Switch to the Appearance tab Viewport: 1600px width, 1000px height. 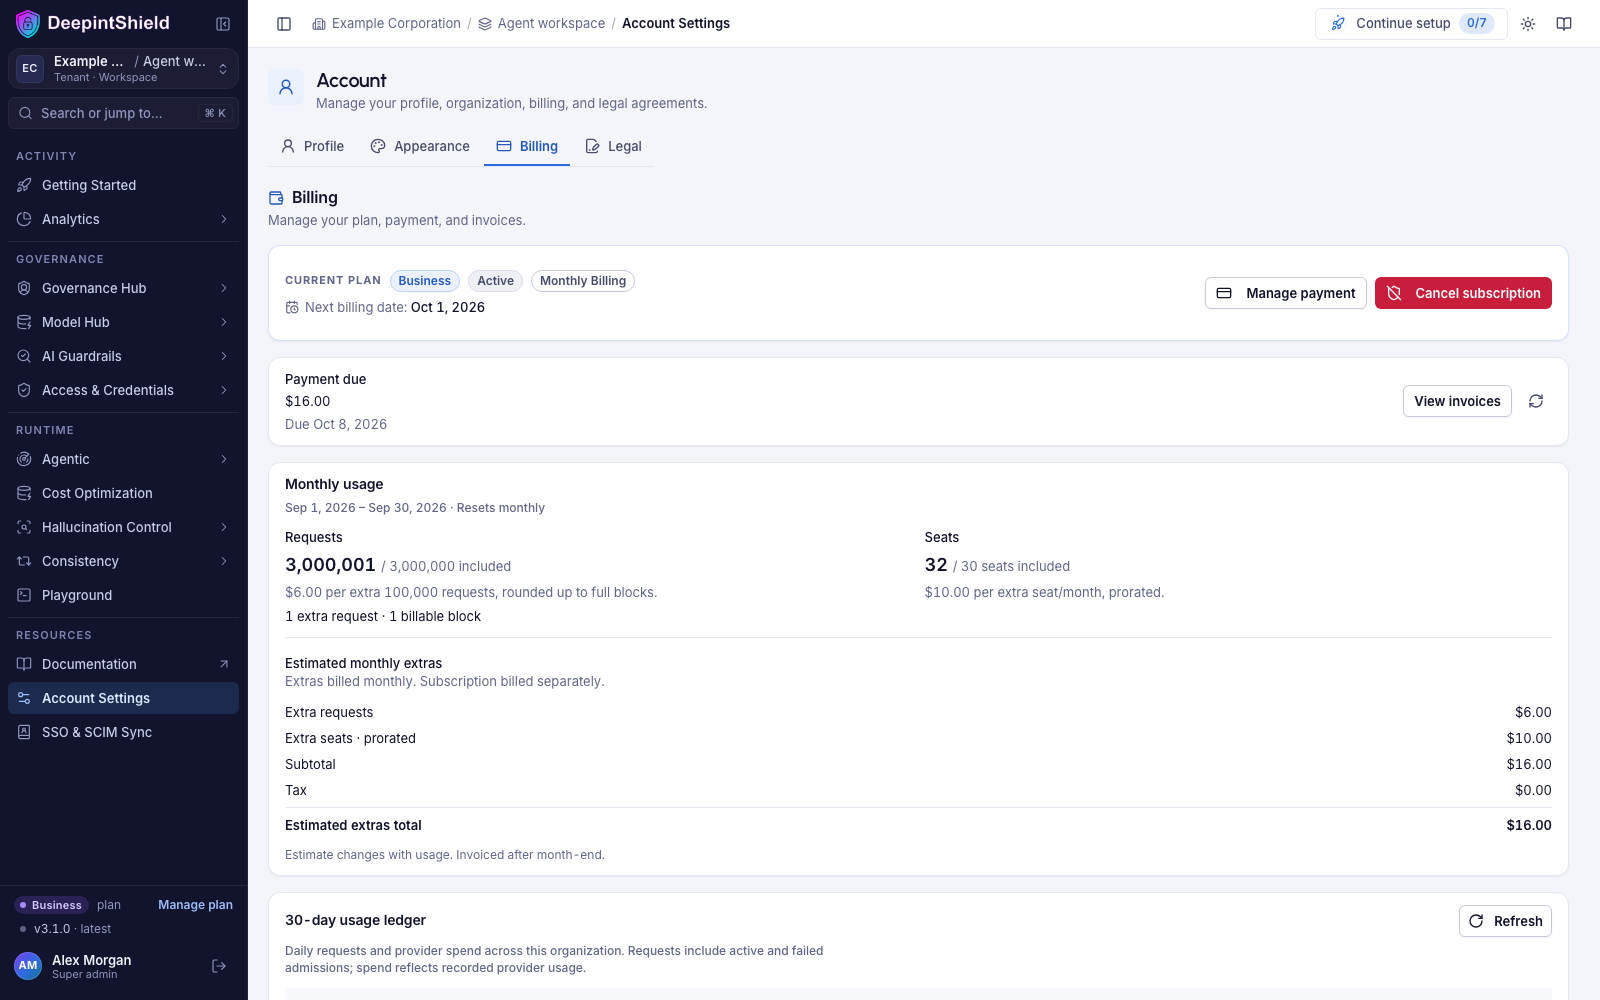point(420,146)
